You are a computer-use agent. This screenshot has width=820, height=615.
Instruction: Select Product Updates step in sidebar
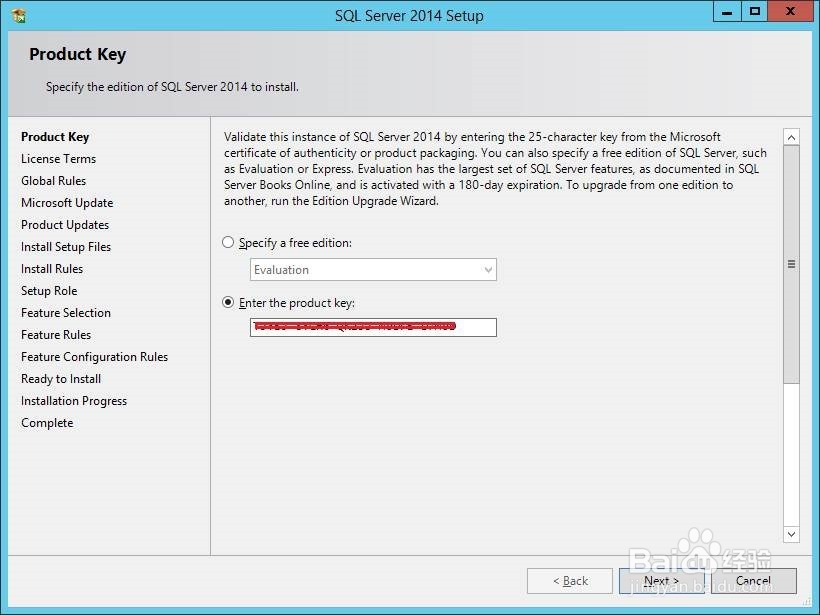tap(65, 225)
